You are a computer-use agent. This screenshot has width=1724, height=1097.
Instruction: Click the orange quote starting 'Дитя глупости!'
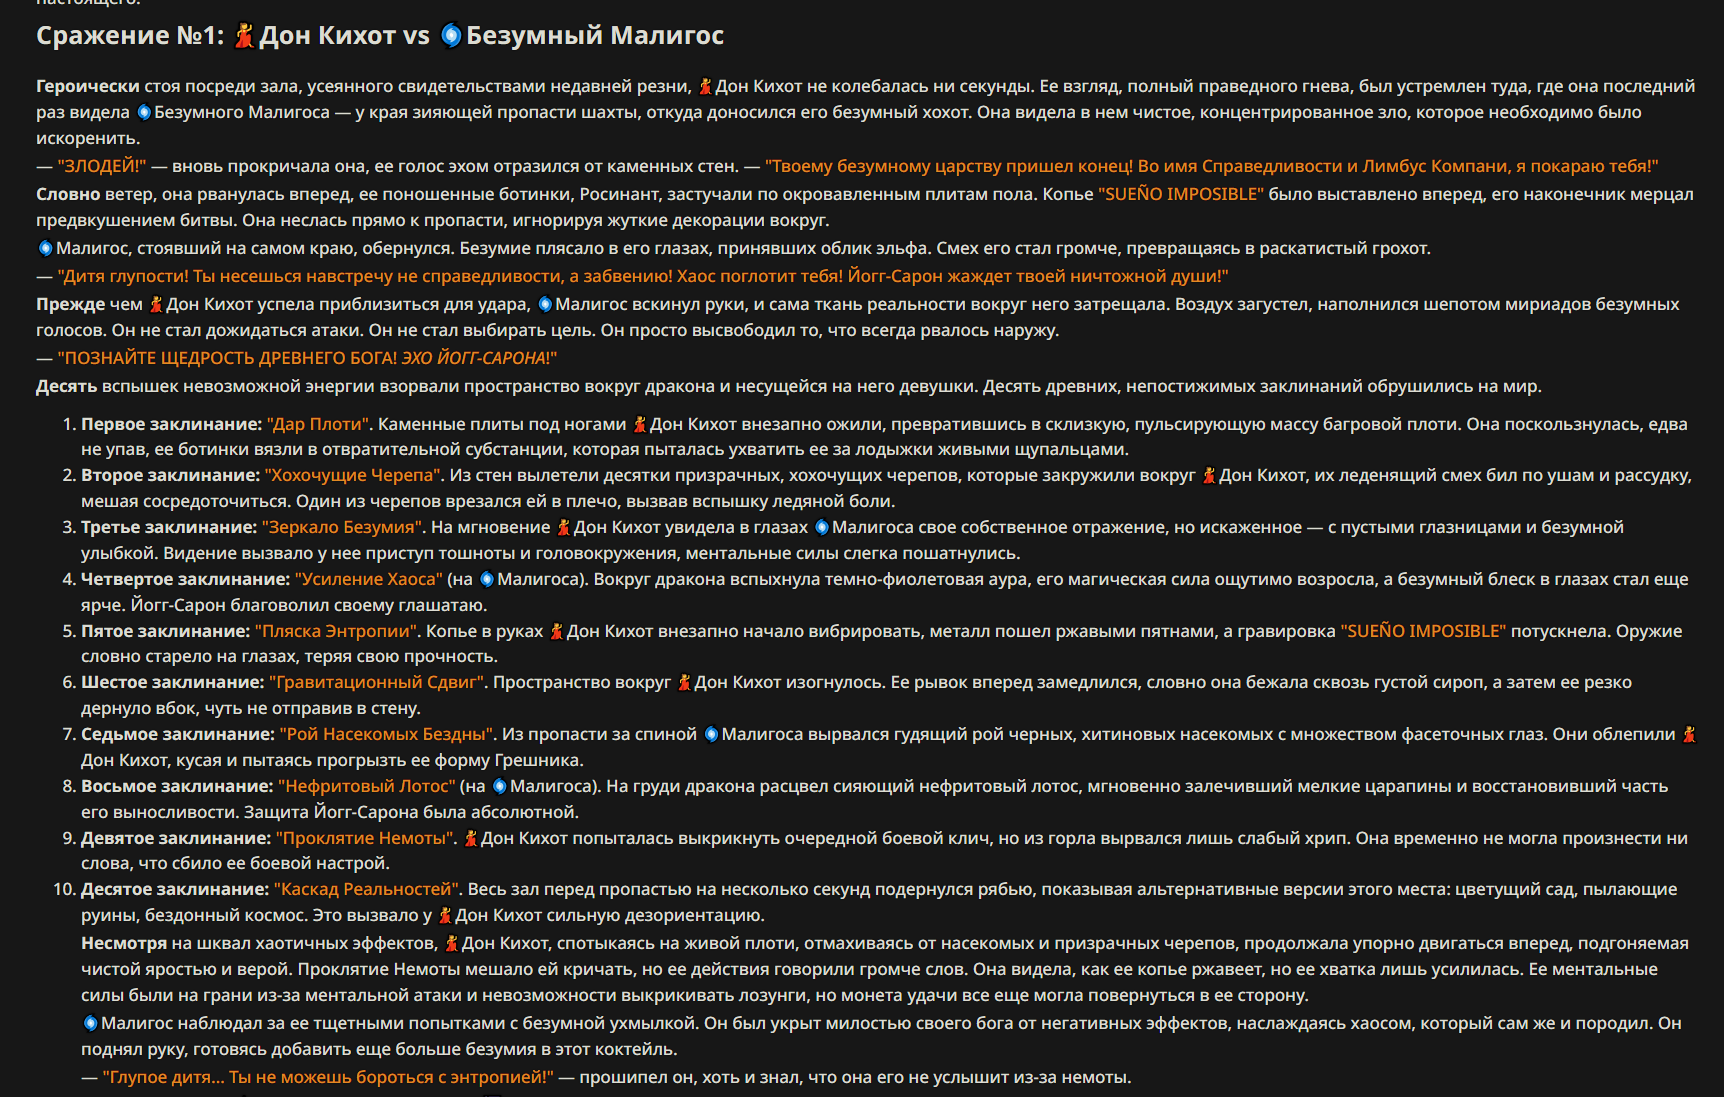click(642, 276)
